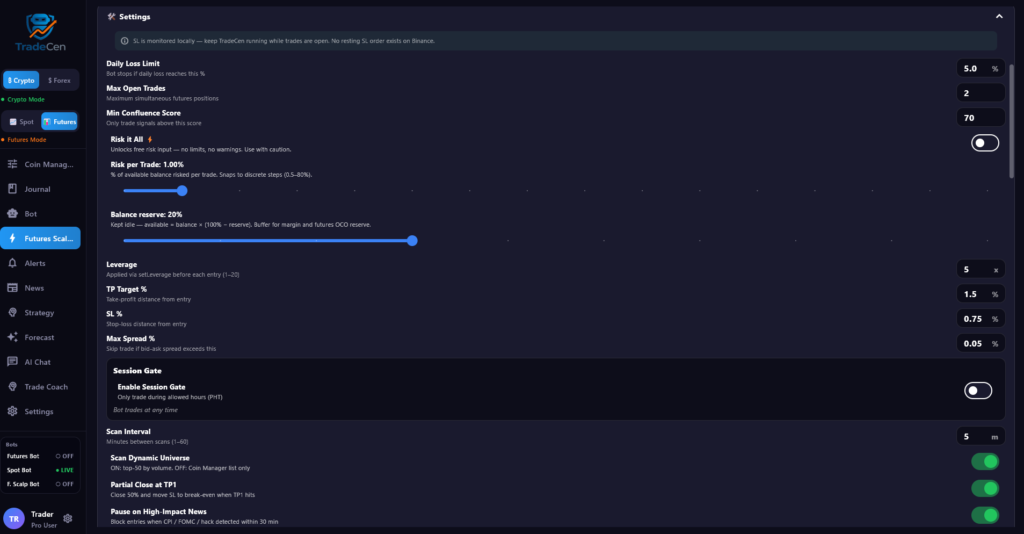
Task: Click the Risk it All lightning icon
Action: pos(150,139)
